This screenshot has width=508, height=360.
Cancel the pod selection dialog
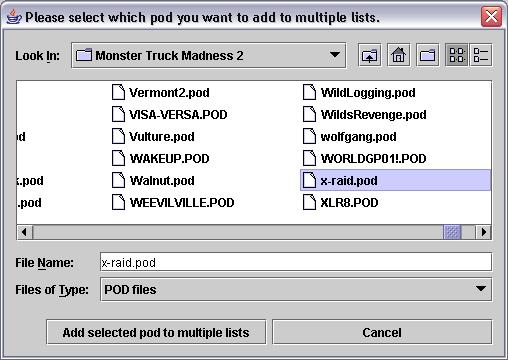point(382,332)
